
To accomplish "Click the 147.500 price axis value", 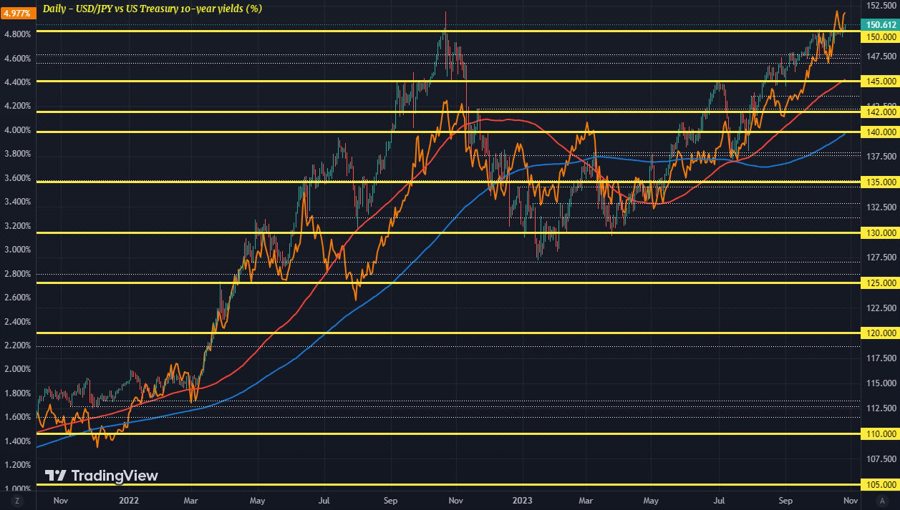I will coord(881,56).
